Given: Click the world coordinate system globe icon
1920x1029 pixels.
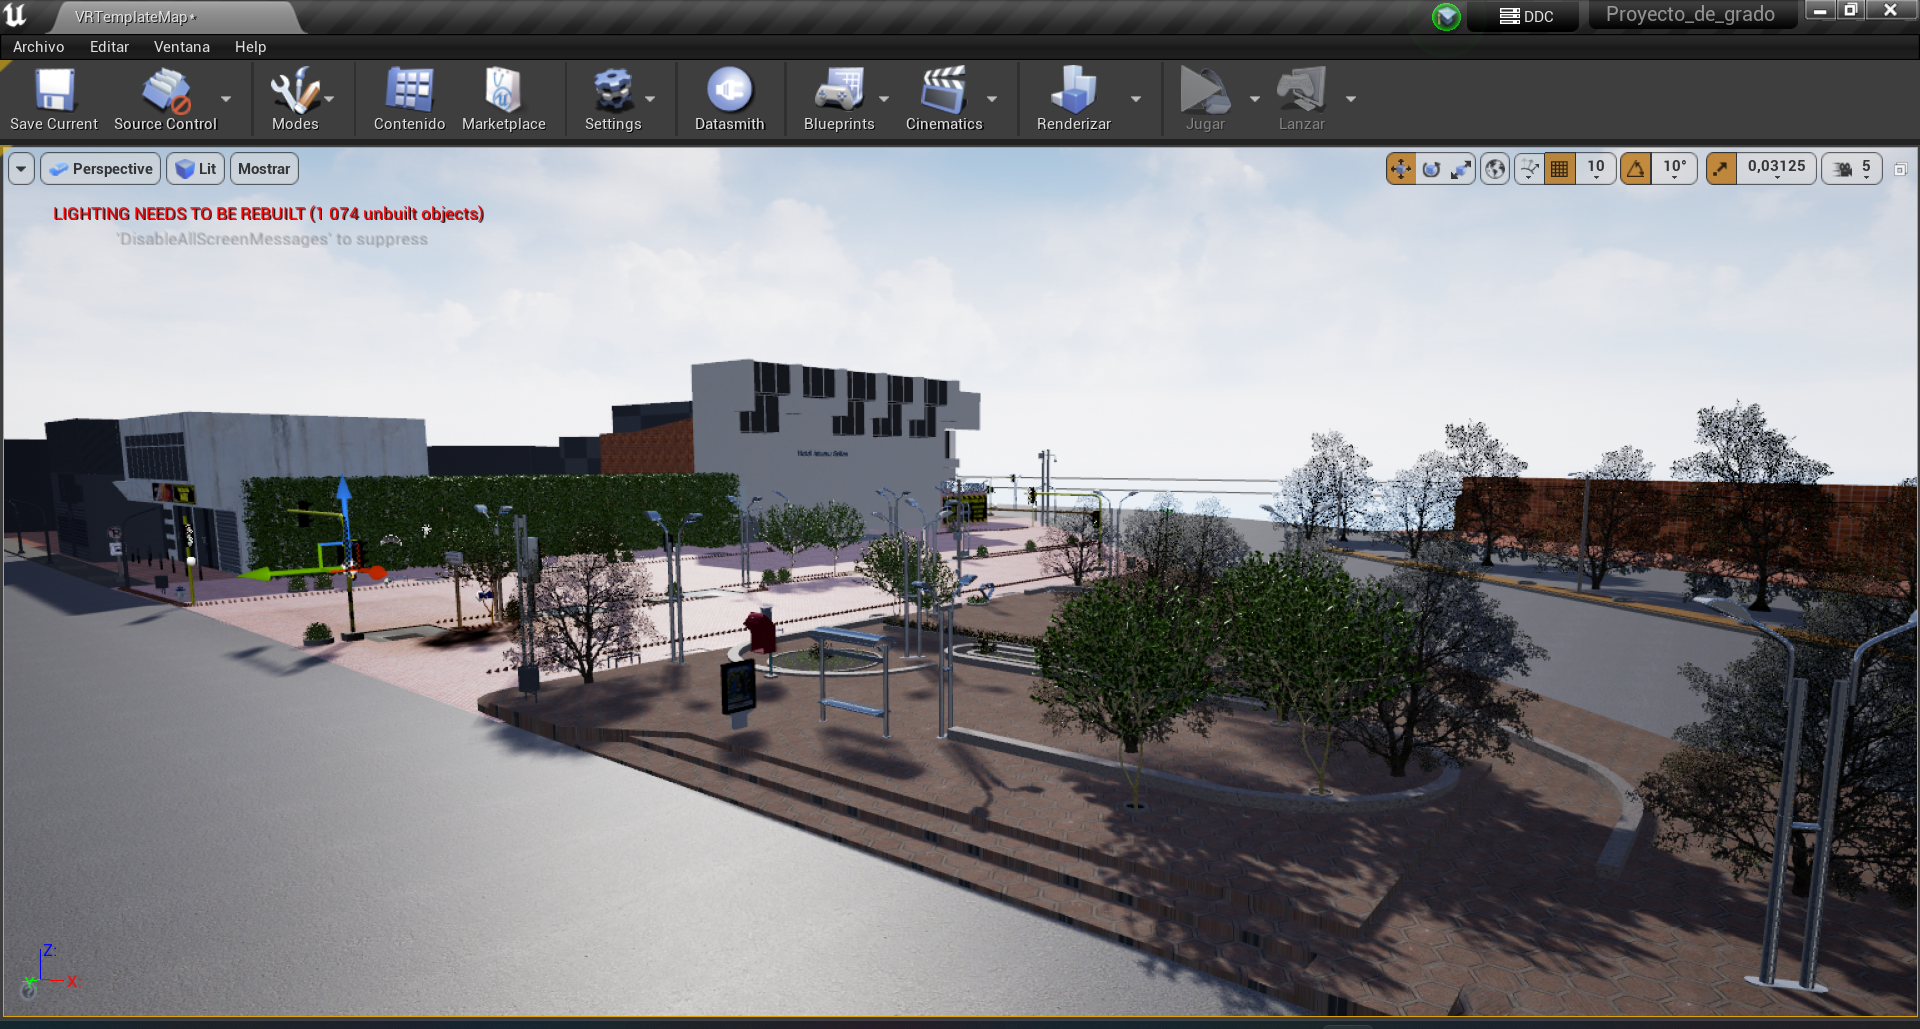Looking at the screenshot, I should [x=1495, y=169].
